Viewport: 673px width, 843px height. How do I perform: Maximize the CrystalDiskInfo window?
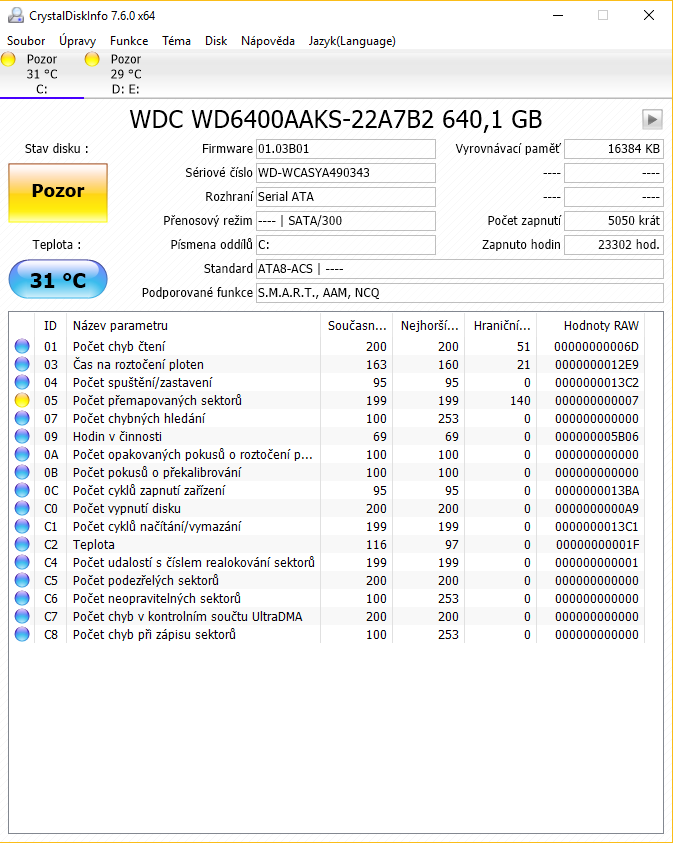pyautogui.click(x=603, y=16)
